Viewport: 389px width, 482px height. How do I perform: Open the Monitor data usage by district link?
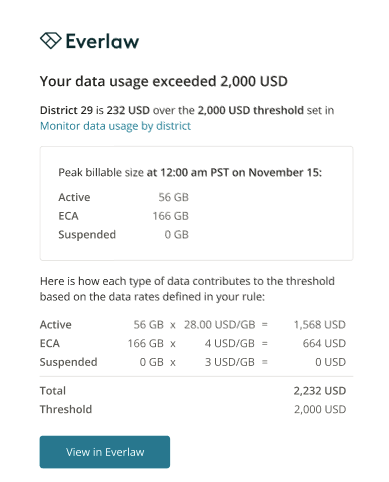115,126
